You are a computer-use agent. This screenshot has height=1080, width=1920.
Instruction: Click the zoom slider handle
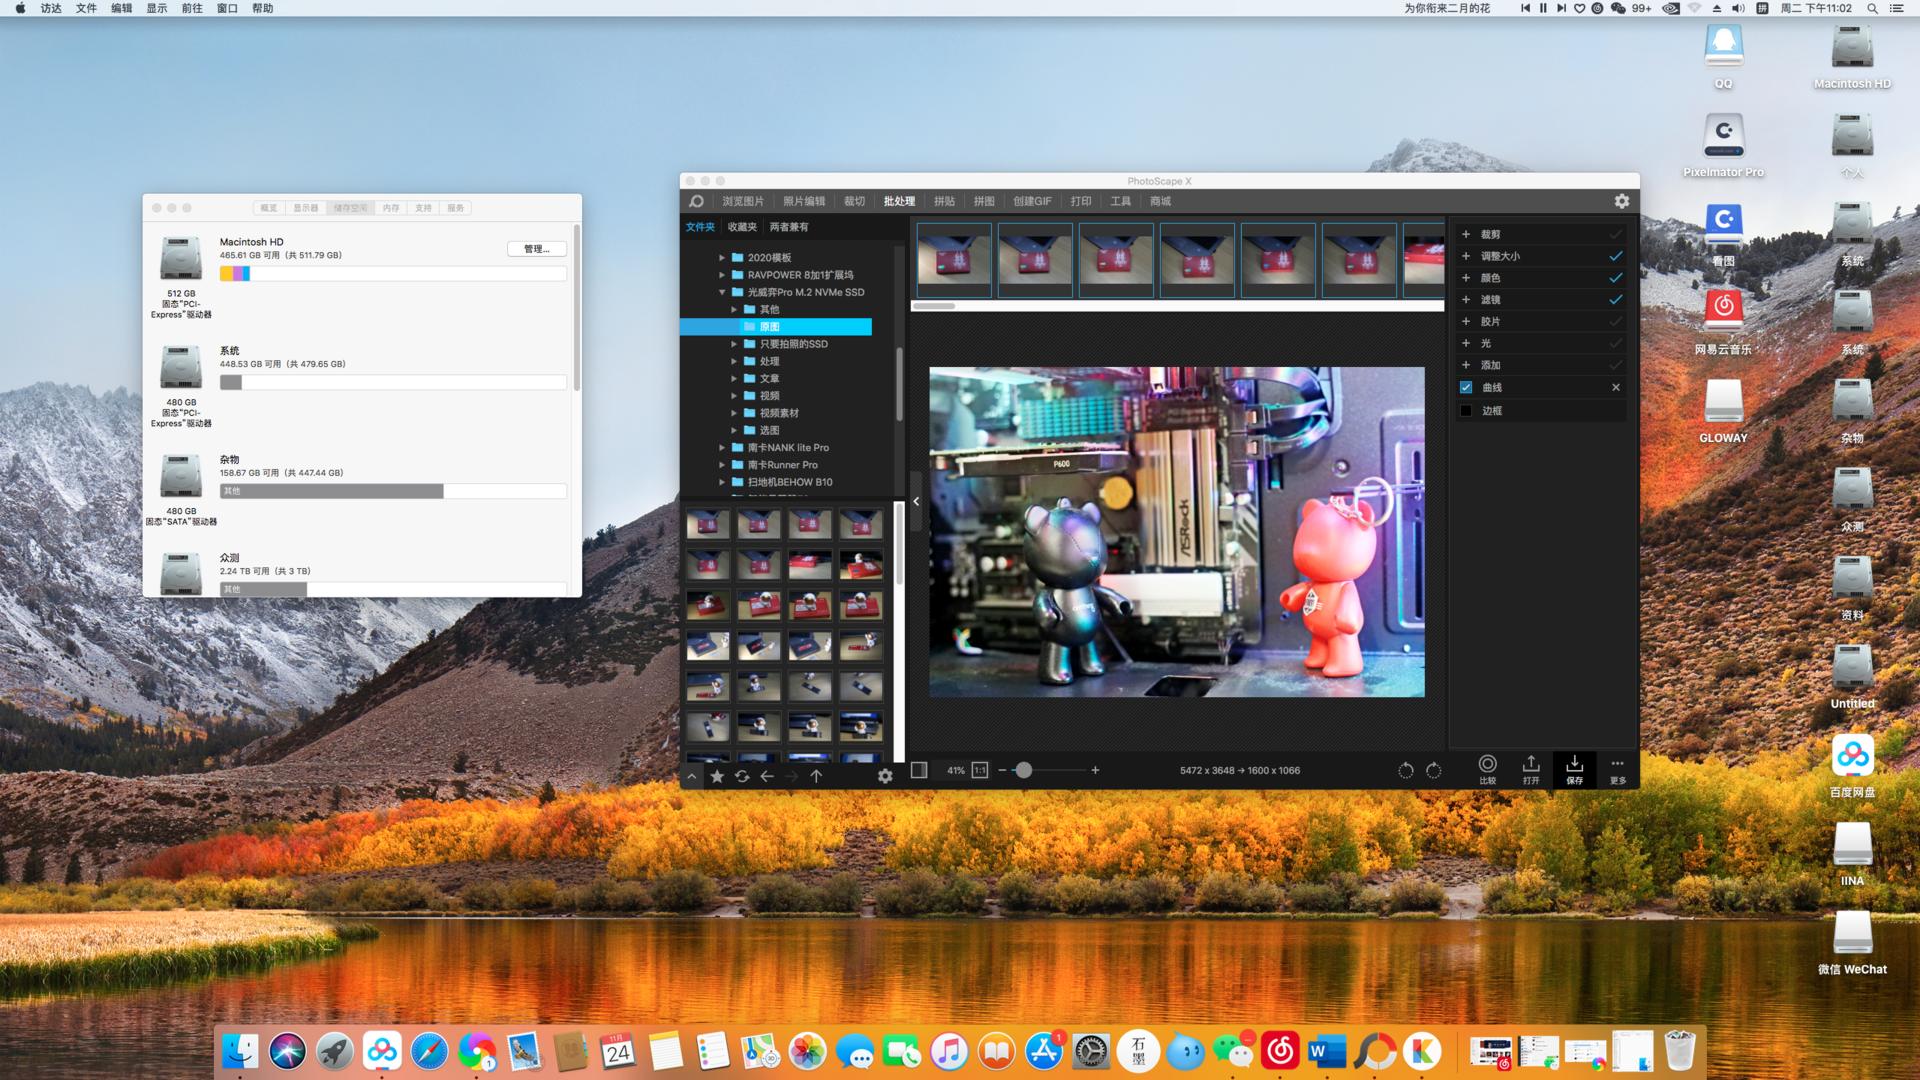[x=1023, y=770]
